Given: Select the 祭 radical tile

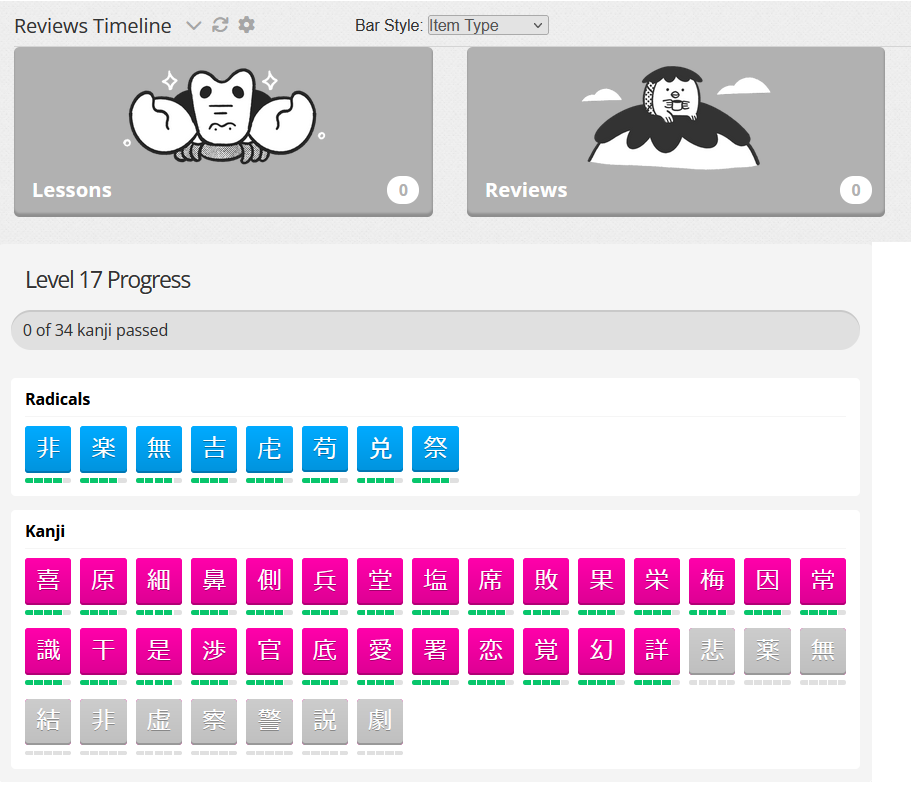Looking at the screenshot, I should [435, 449].
